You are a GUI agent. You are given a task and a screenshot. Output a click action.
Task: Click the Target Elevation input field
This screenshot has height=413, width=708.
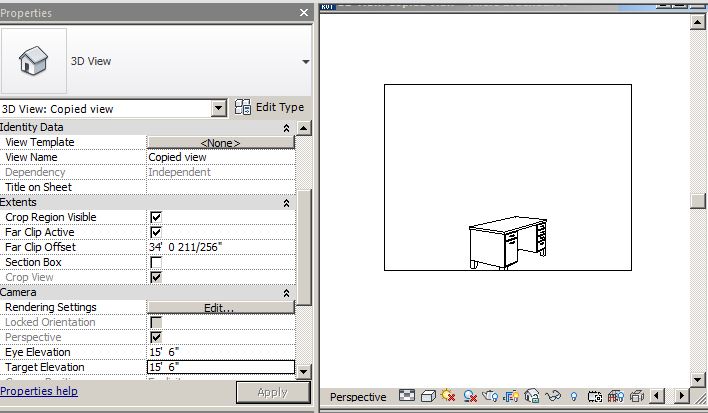coord(221,367)
